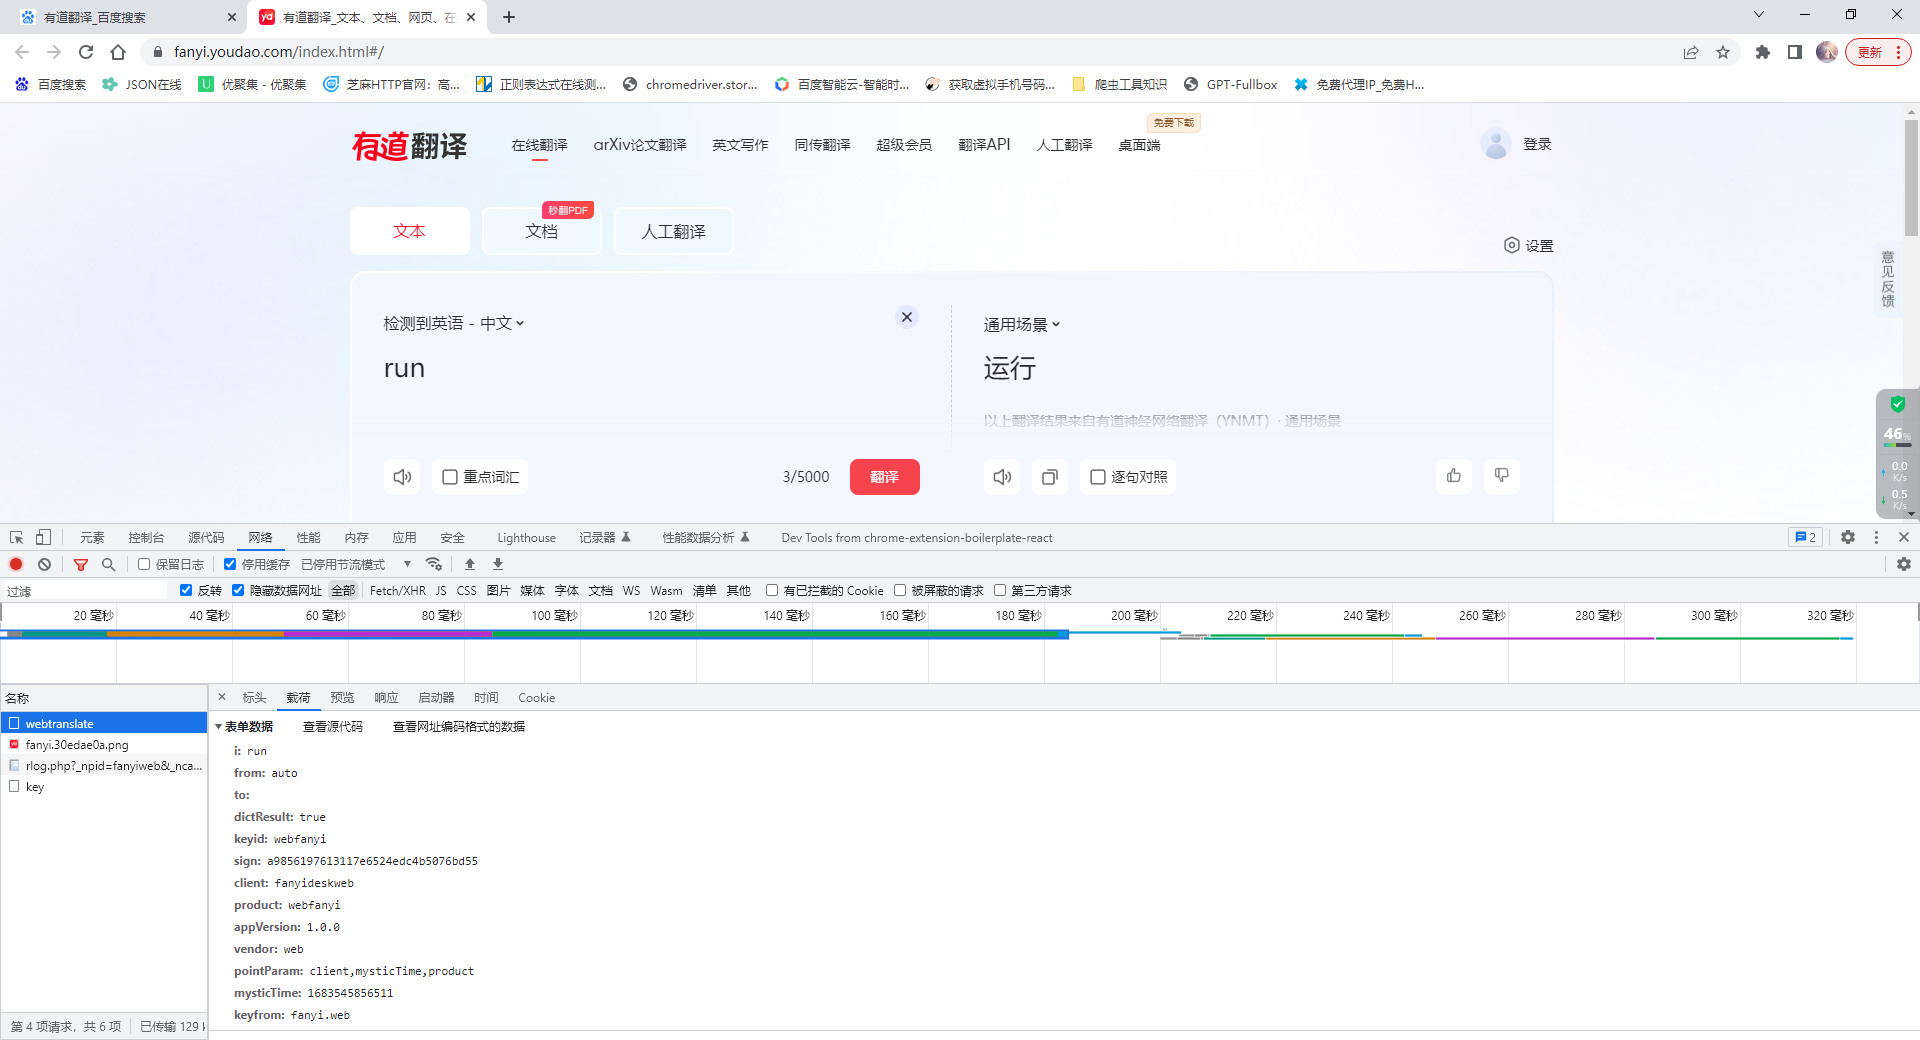Play source text audio speaker icon
Screen dimensions: 1920x1040
click(x=402, y=477)
